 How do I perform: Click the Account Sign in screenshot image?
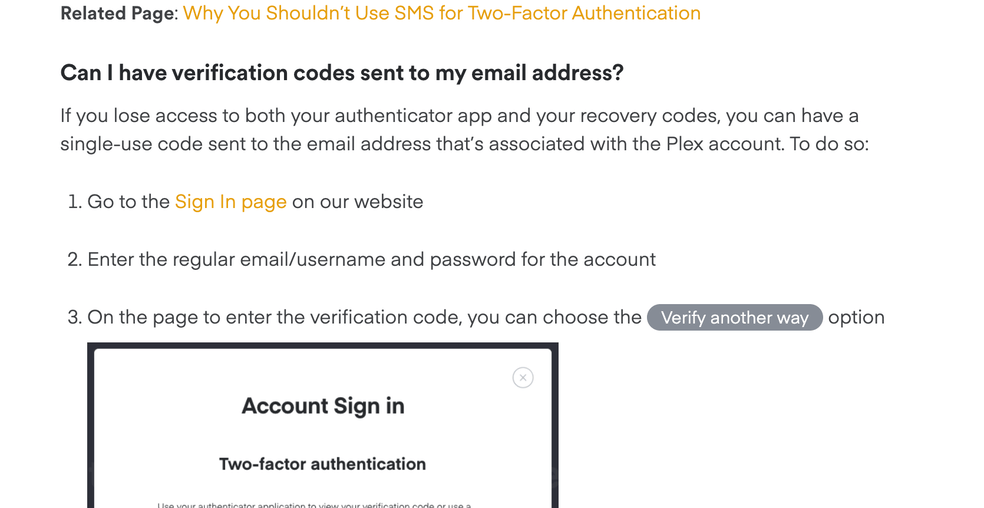point(323,425)
